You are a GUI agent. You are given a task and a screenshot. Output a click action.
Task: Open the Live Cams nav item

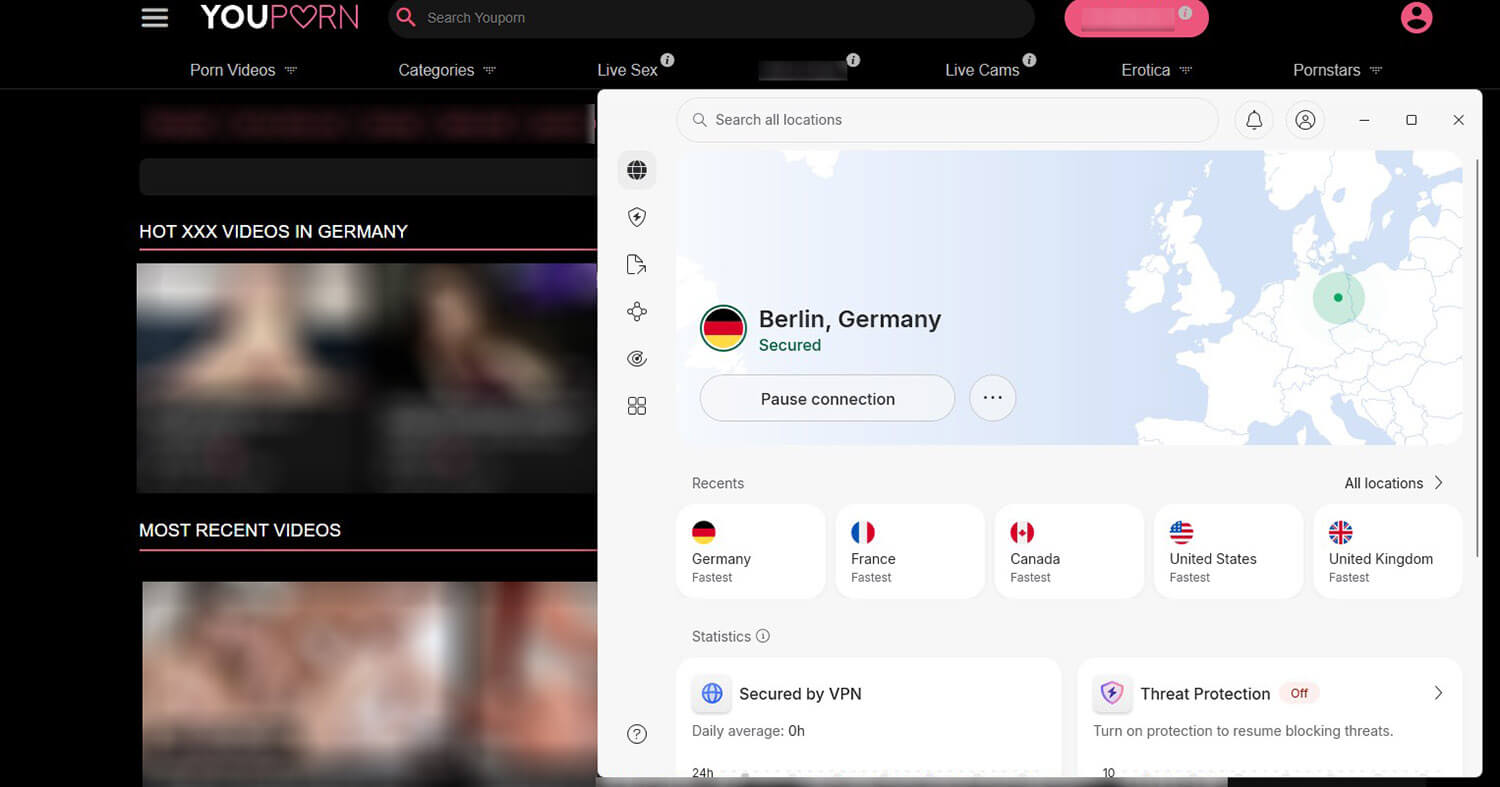[x=982, y=70]
